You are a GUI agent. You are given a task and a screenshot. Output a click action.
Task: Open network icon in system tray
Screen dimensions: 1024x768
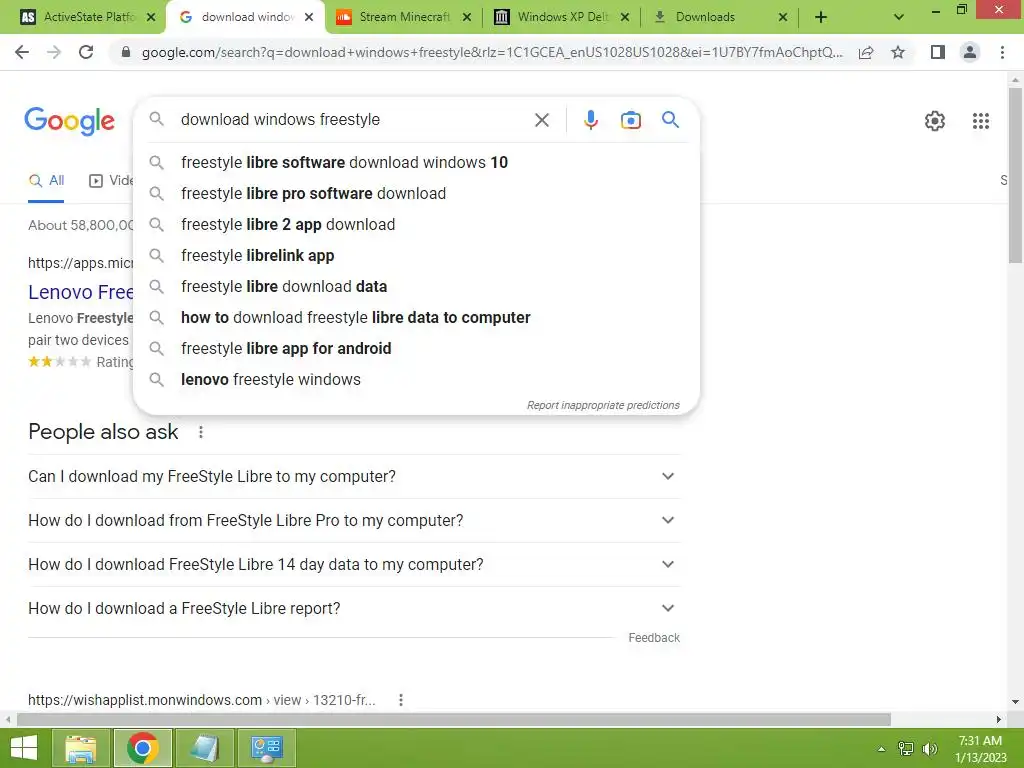click(906, 749)
